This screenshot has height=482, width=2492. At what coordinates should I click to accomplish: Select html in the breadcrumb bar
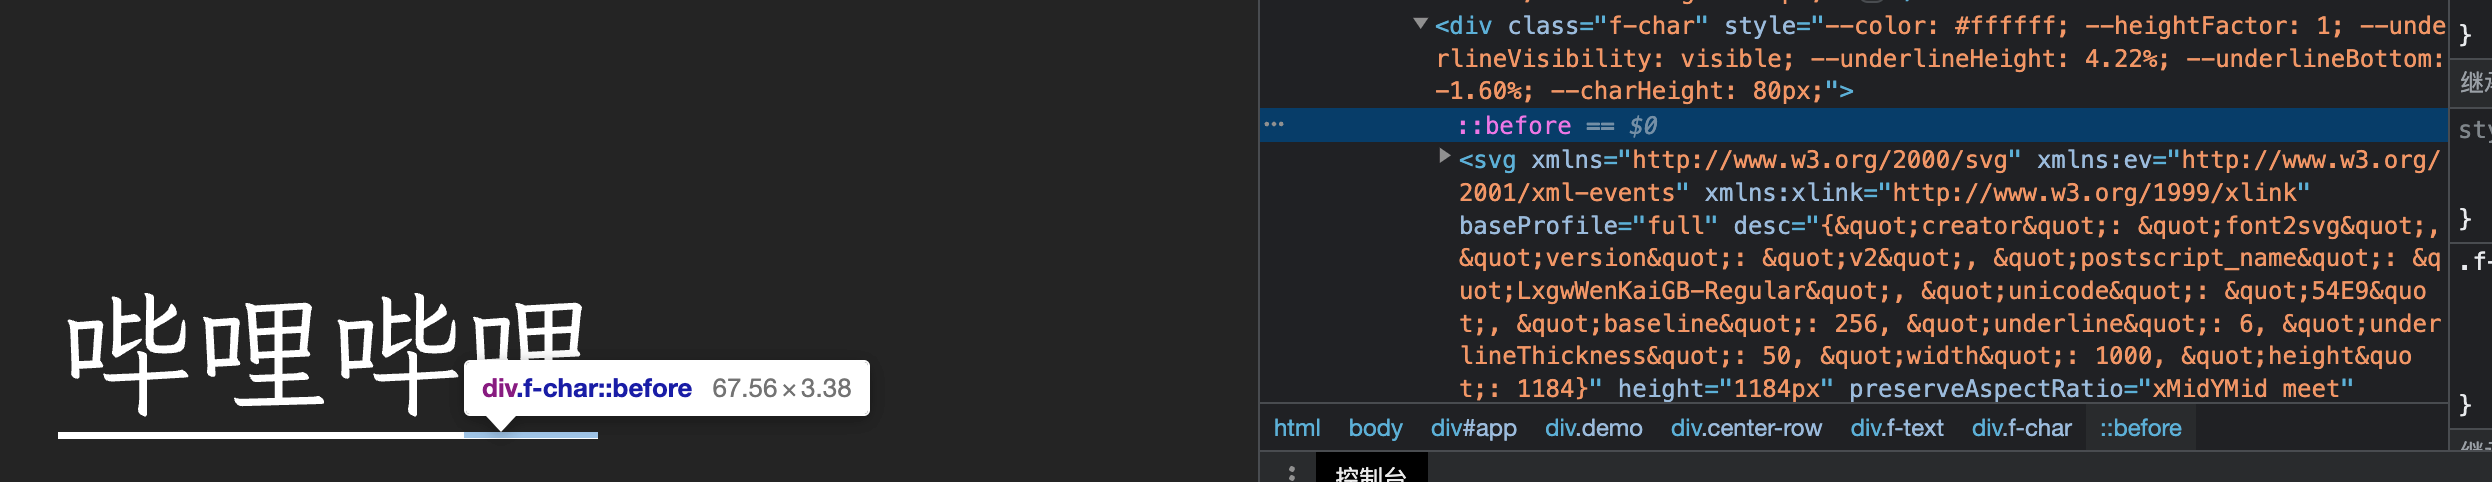pyautogui.click(x=1296, y=428)
